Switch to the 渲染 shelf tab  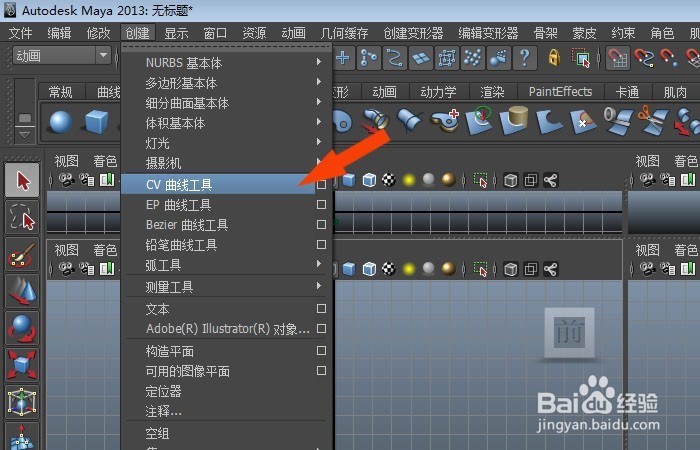pyautogui.click(x=492, y=92)
